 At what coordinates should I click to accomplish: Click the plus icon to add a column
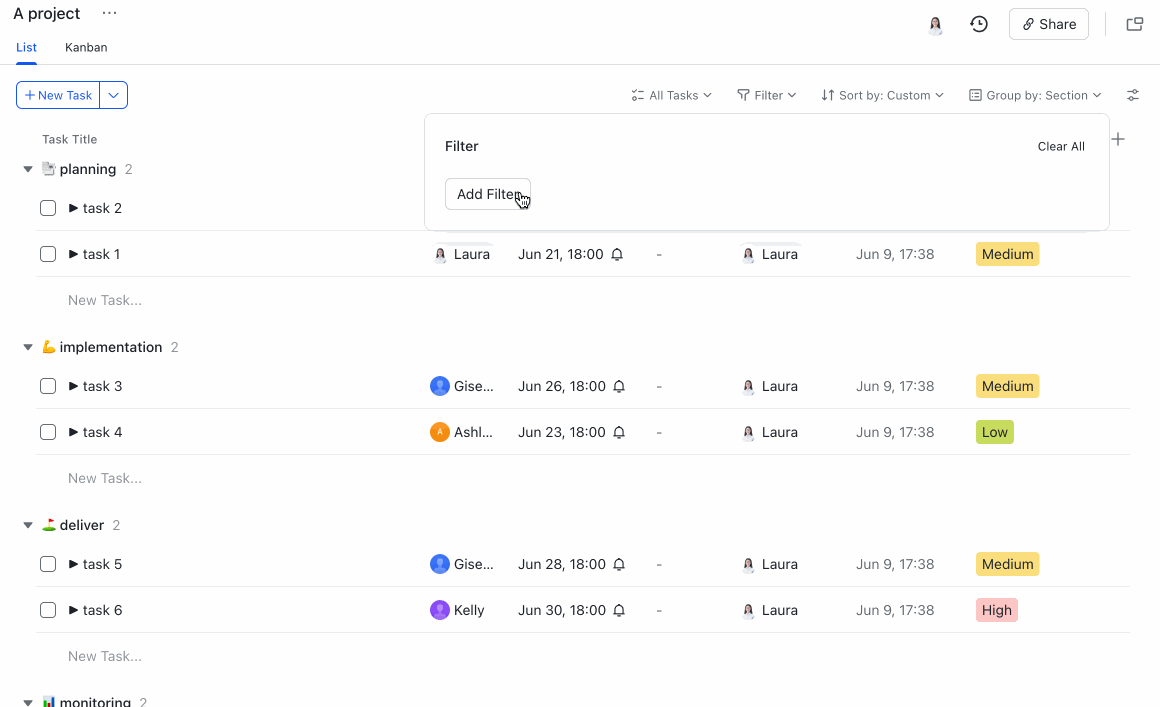[x=1118, y=139]
